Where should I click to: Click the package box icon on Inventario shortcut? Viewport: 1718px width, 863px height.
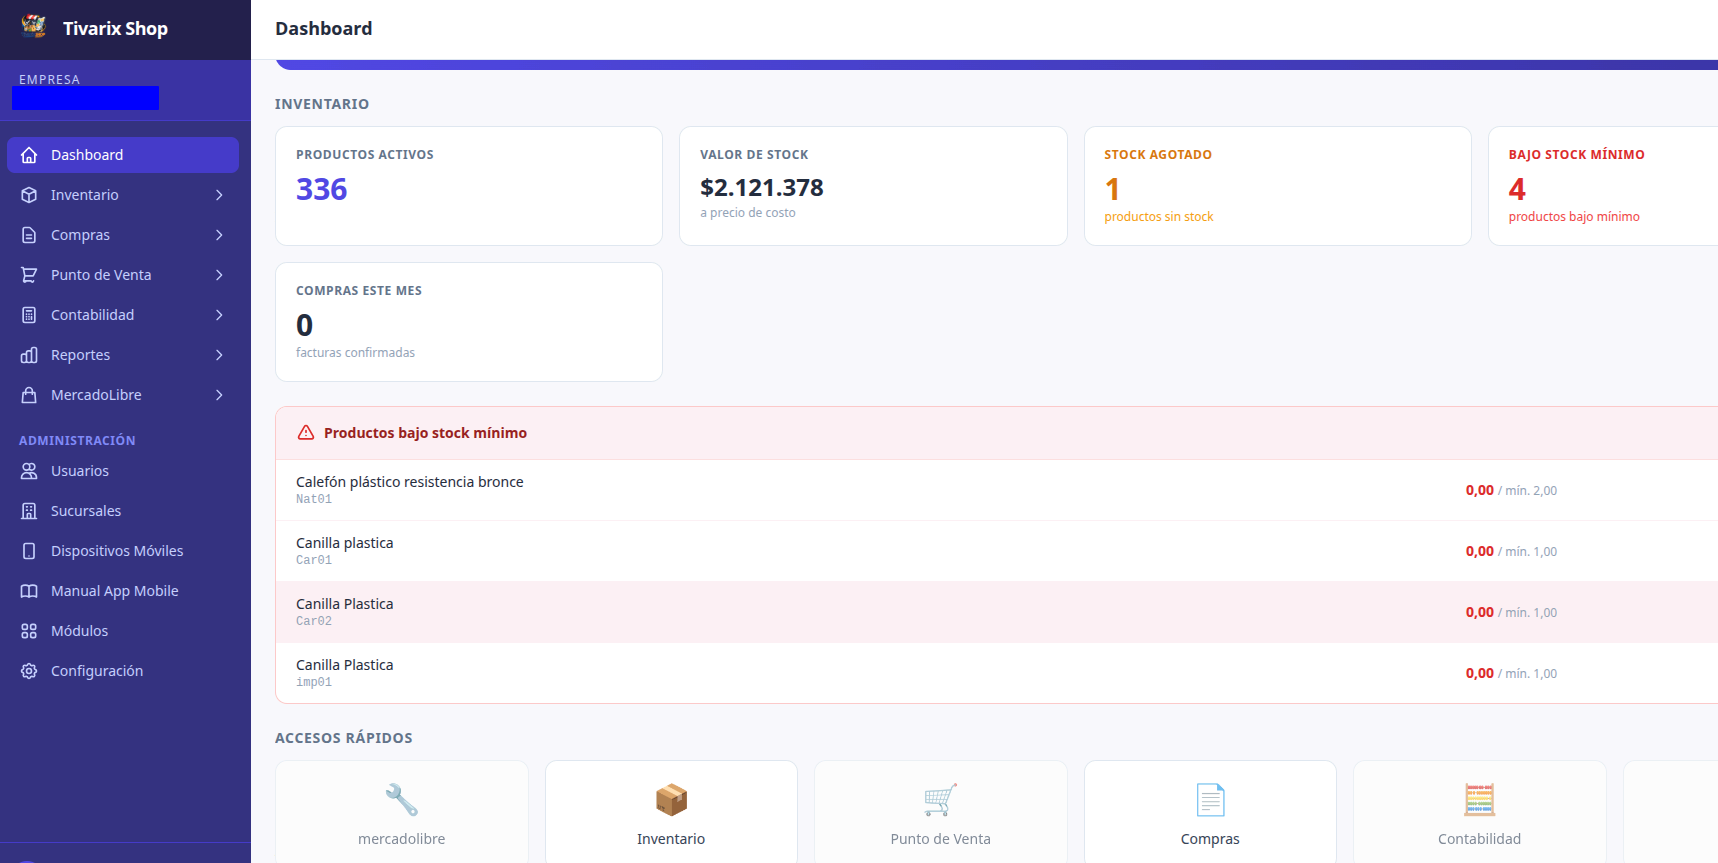(x=671, y=800)
